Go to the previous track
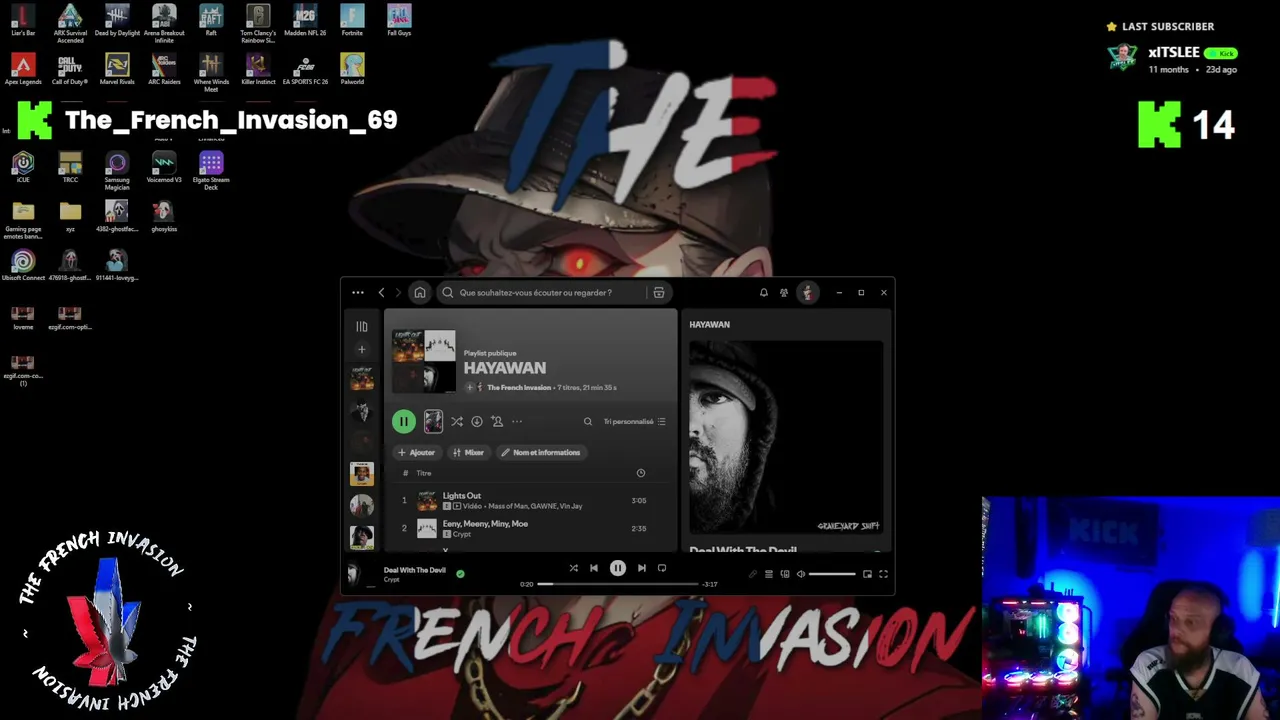 click(x=594, y=568)
